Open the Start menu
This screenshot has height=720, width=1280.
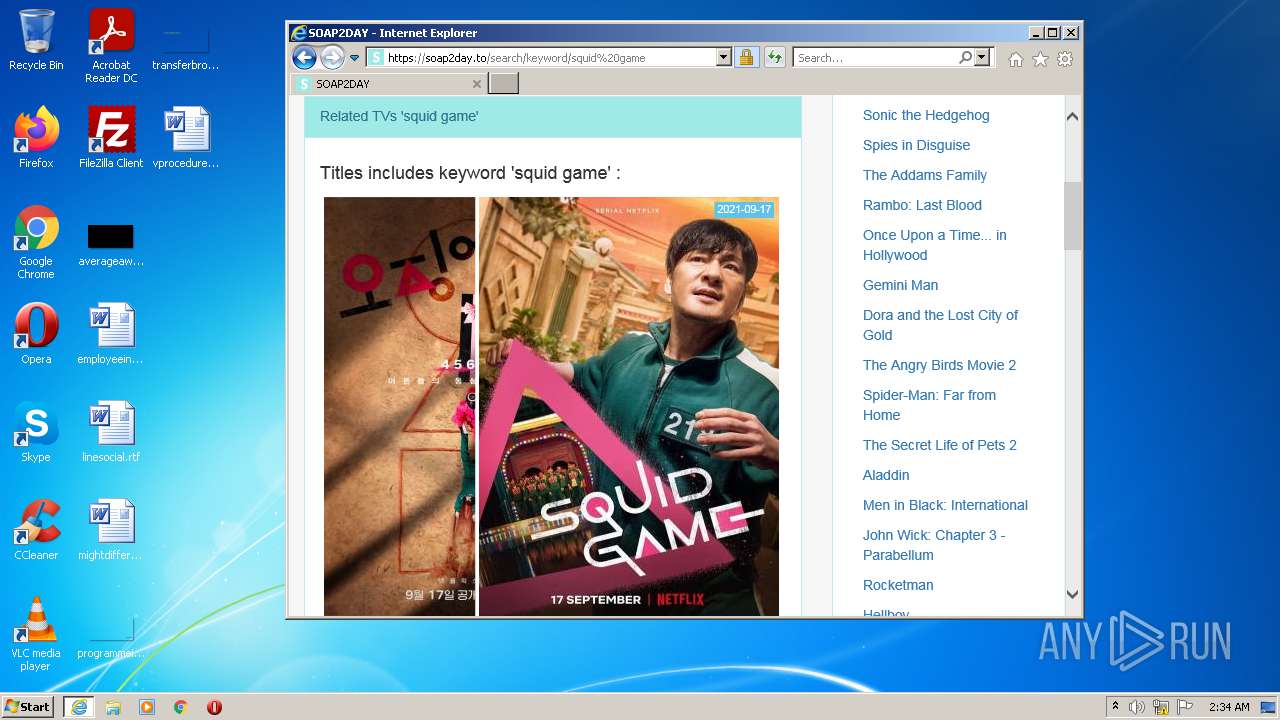point(28,707)
